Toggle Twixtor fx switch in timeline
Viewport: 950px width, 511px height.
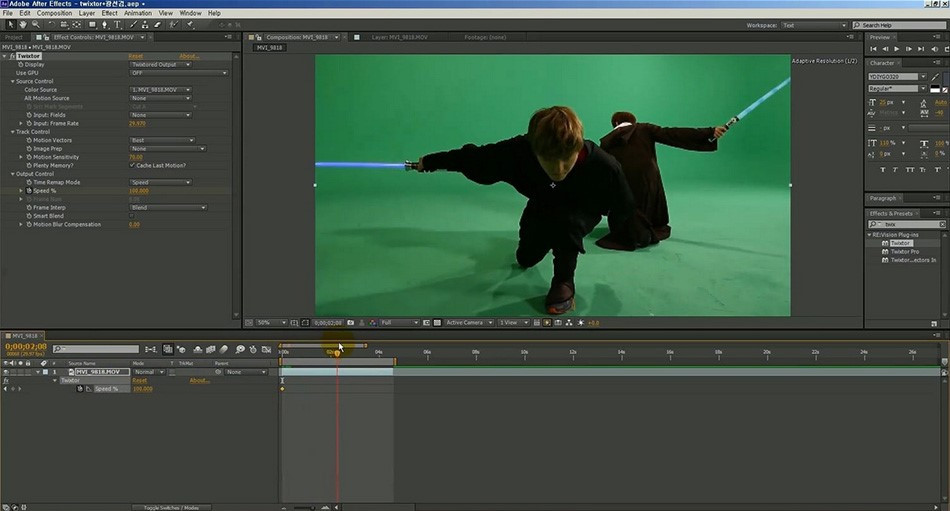6,381
